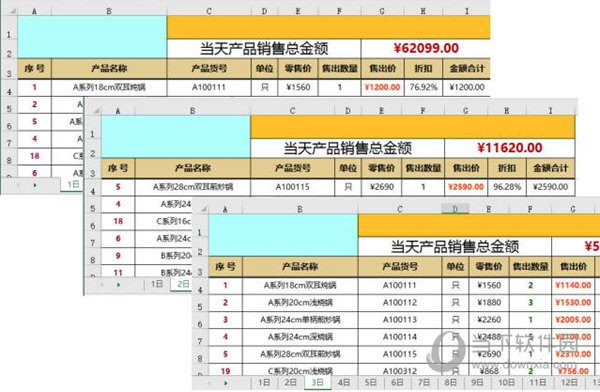Click the A100112 cell in front window
The width and height of the screenshot is (600, 392).
coord(400,302)
